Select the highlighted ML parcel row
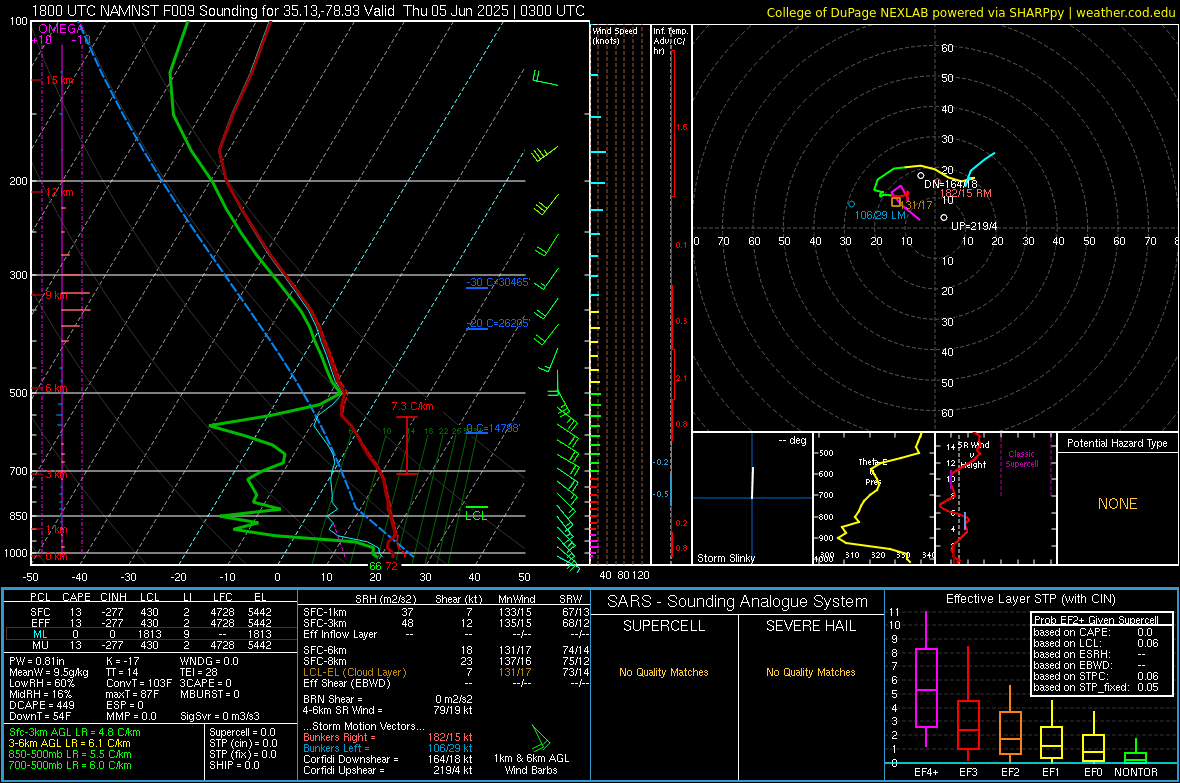Screen dimensions: 1180x783 pyautogui.click(x=151, y=634)
